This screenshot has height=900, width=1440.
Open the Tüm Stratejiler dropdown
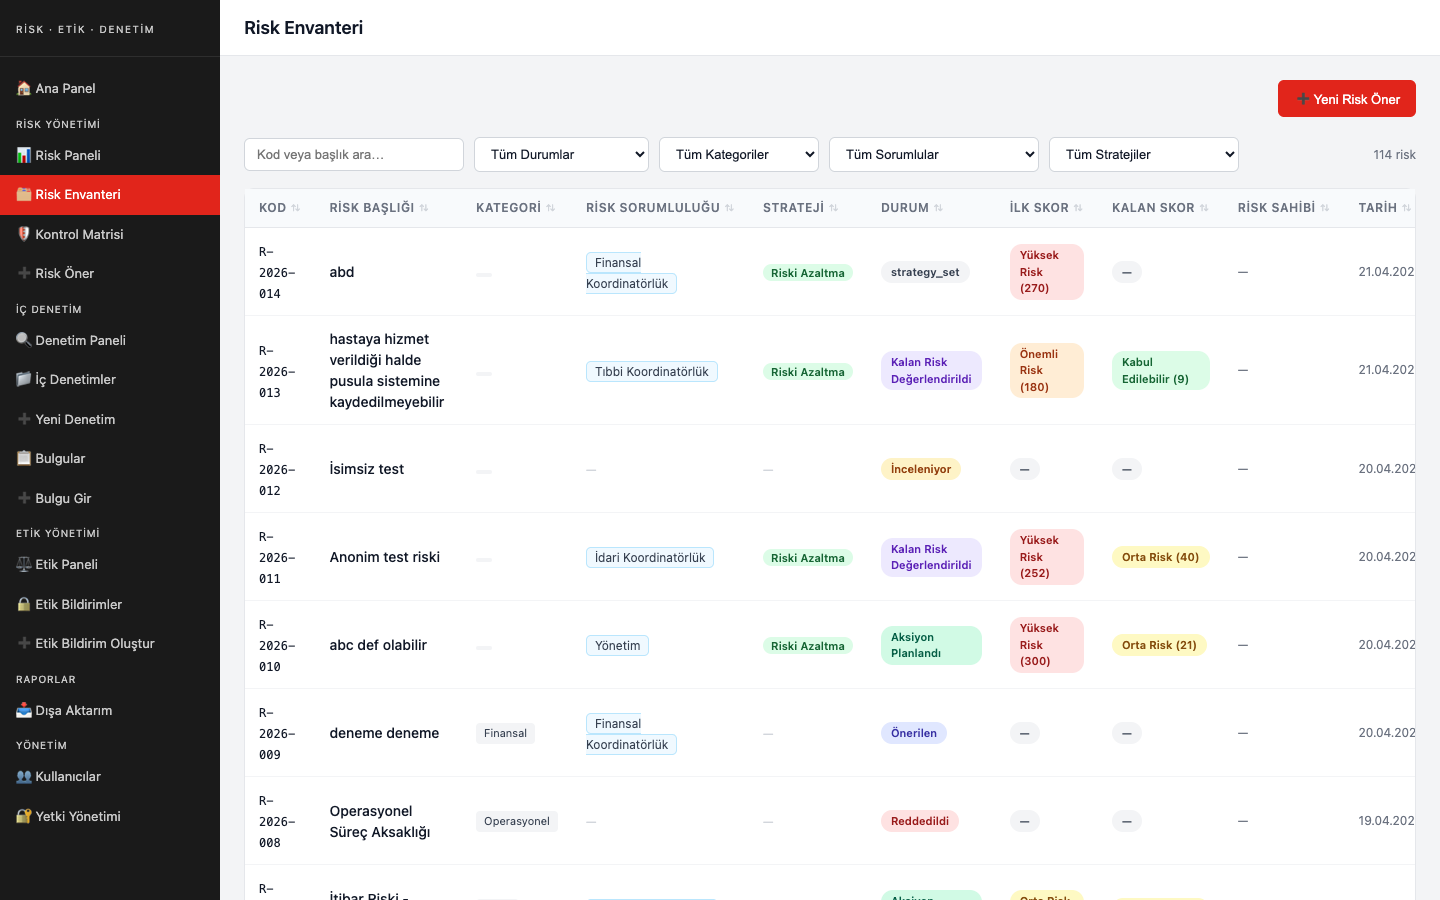1143,154
